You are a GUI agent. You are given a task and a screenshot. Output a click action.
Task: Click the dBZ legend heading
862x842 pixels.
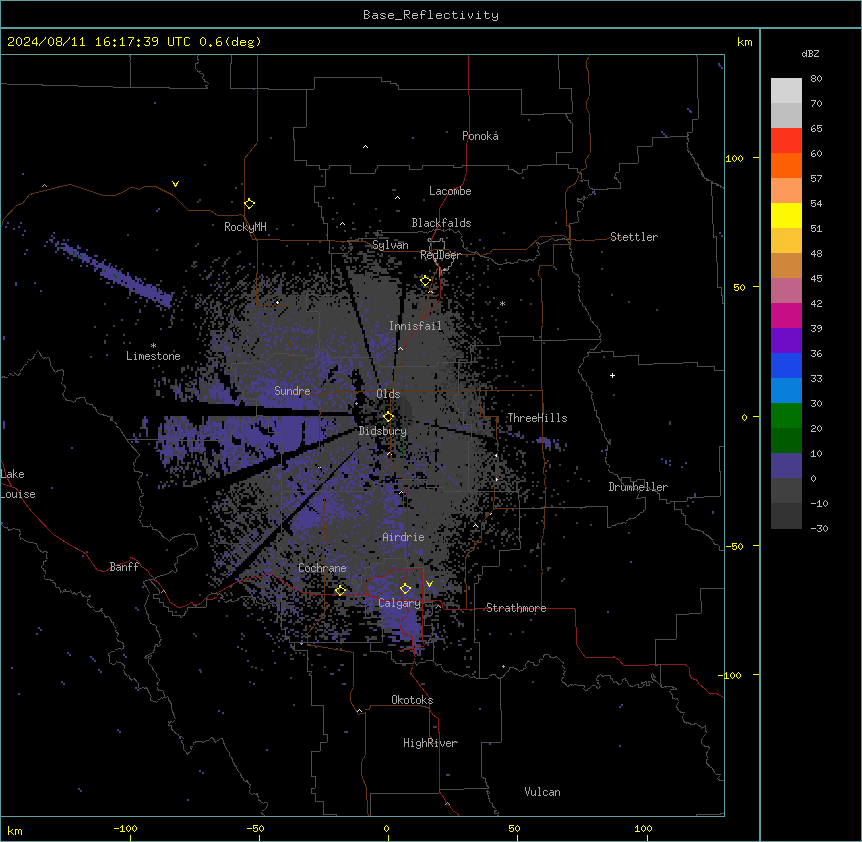pos(810,53)
